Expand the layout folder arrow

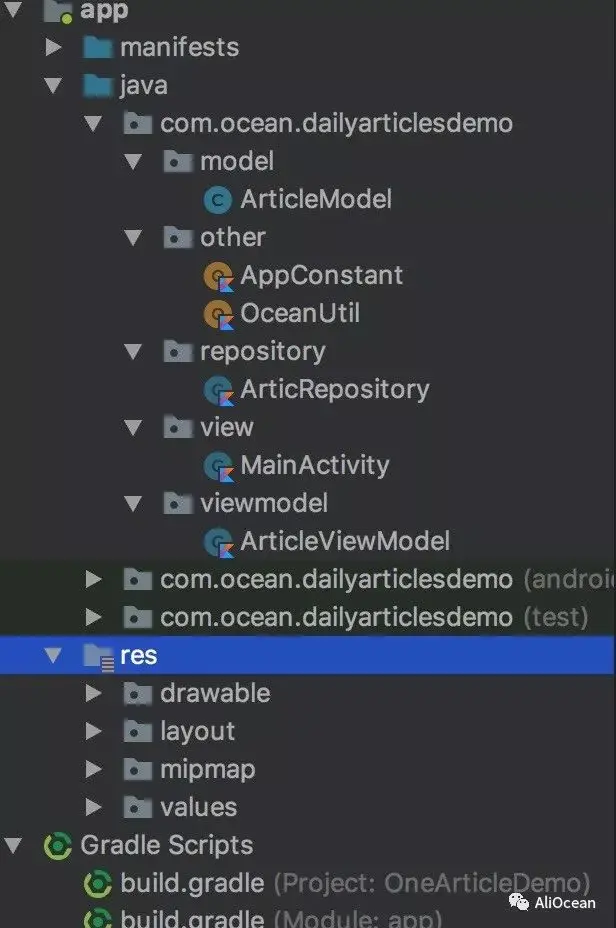[x=93, y=731]
